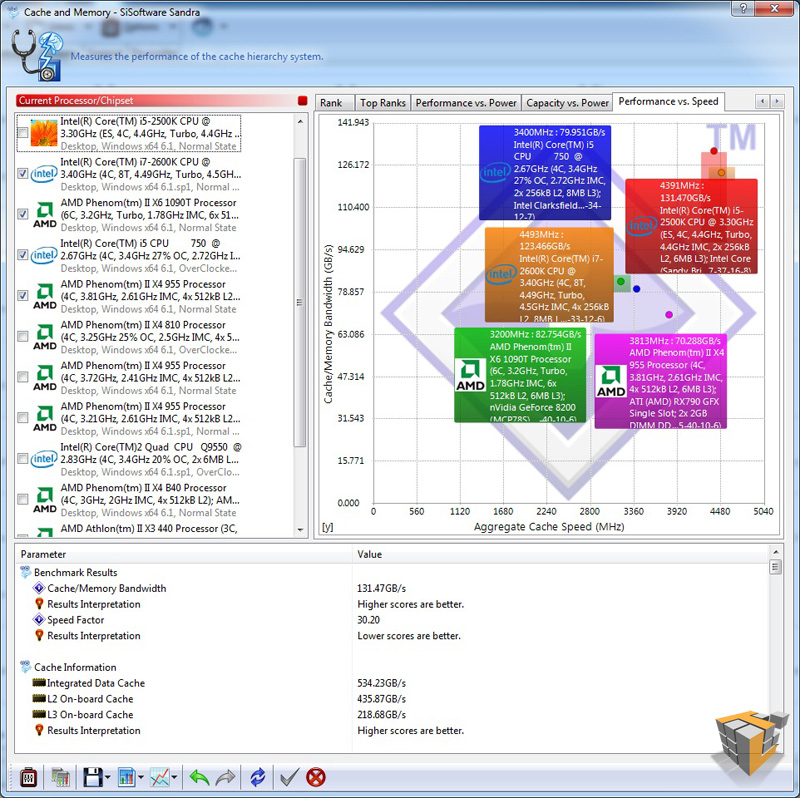Click the orange Core i7-2600K chart label box

(549, 275)
